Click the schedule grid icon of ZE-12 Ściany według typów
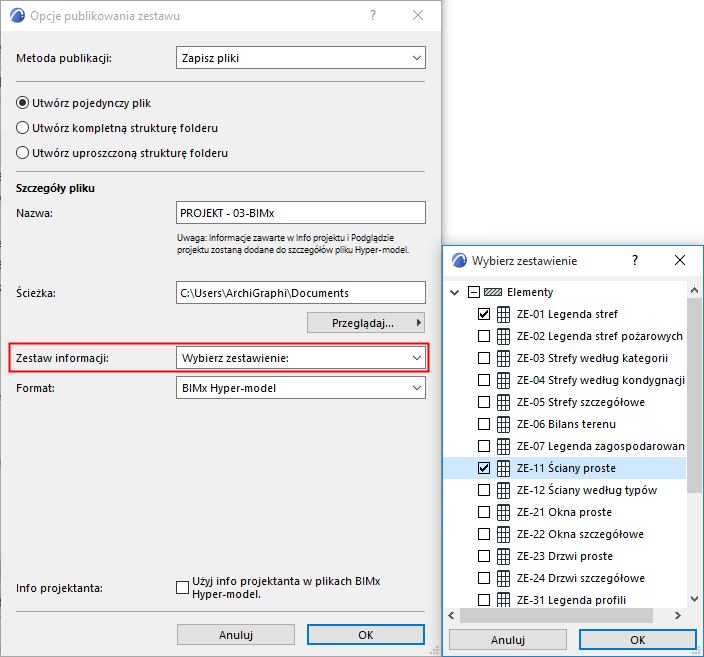Image resolution: width=704 pixels, height=657 pixels. click(503, 490)
